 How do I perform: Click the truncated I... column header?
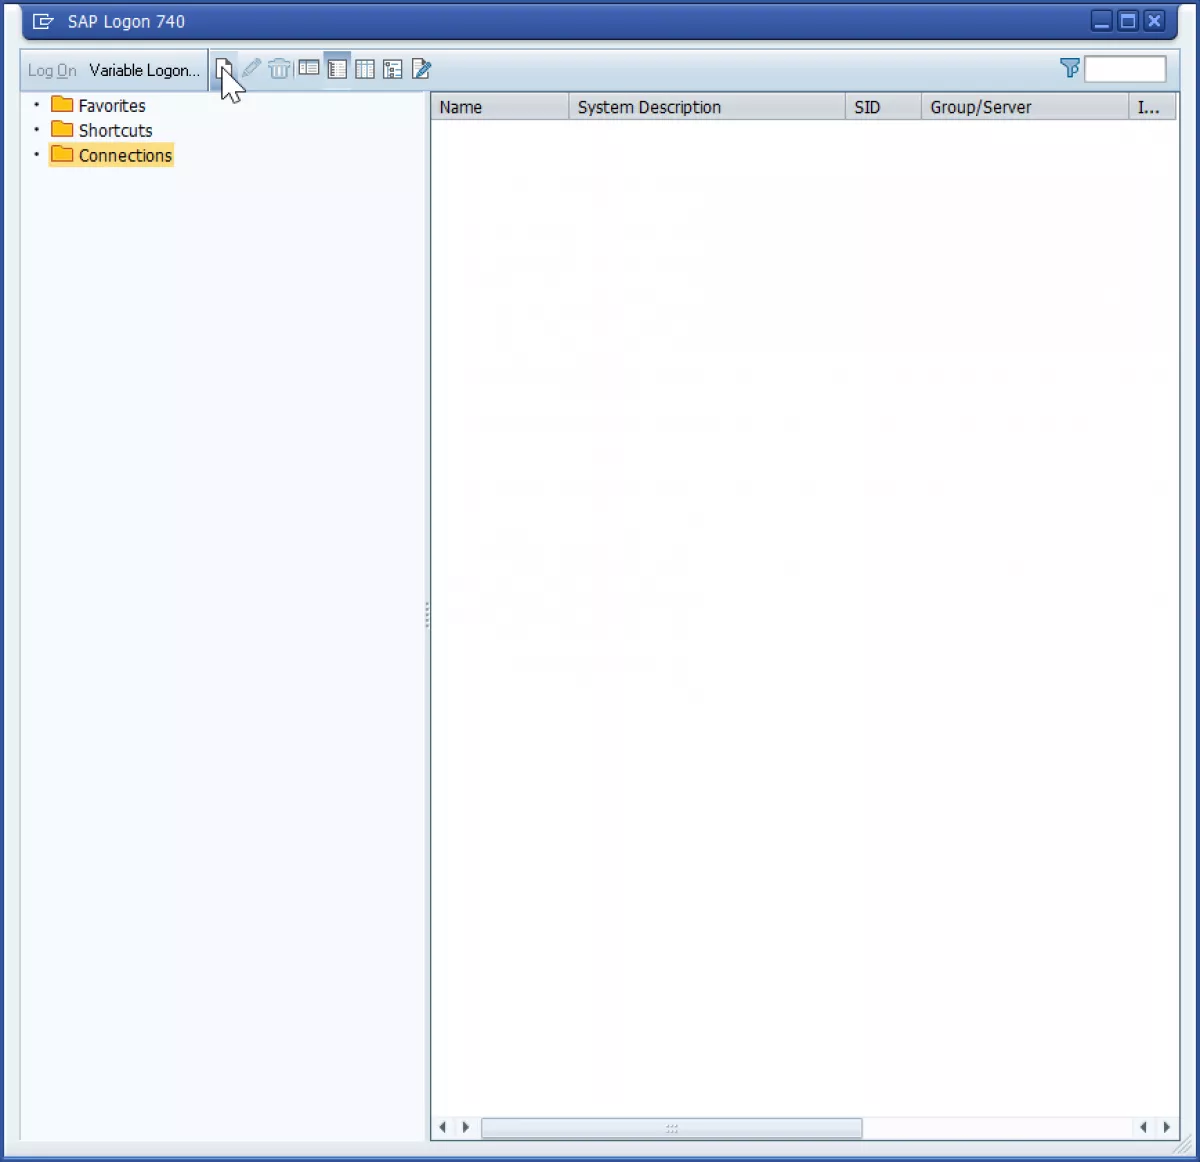pos(1153,107)
